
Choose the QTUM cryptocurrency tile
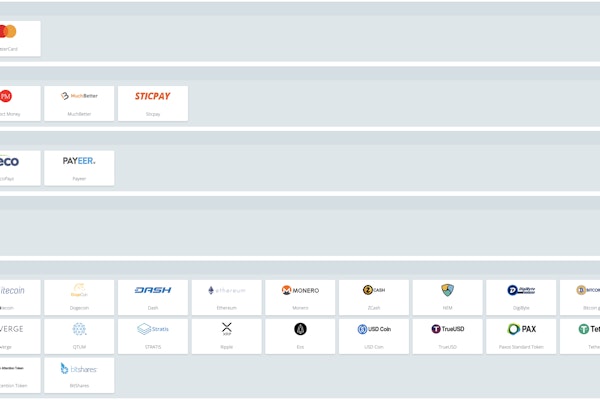[79, 336]
